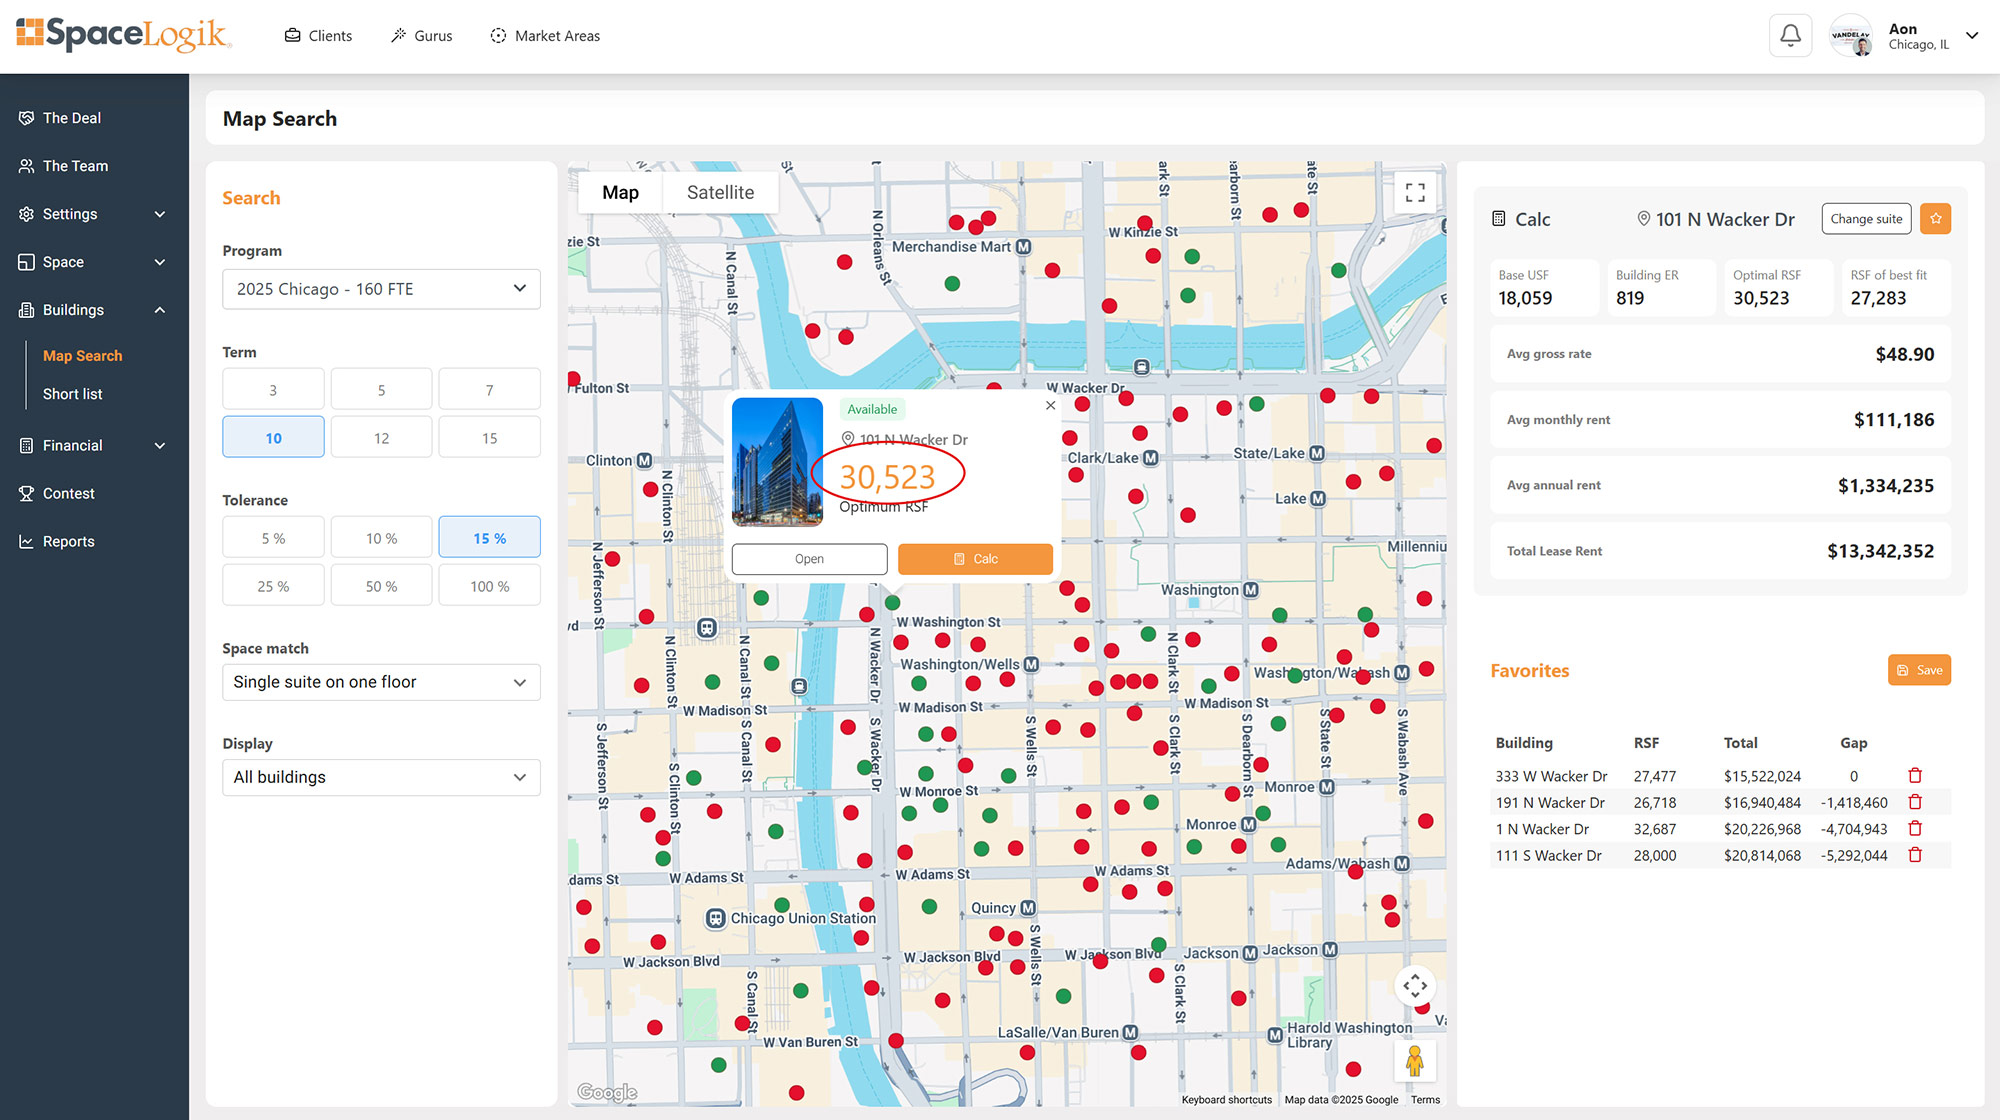Open The Deal sidebar item

72,118
